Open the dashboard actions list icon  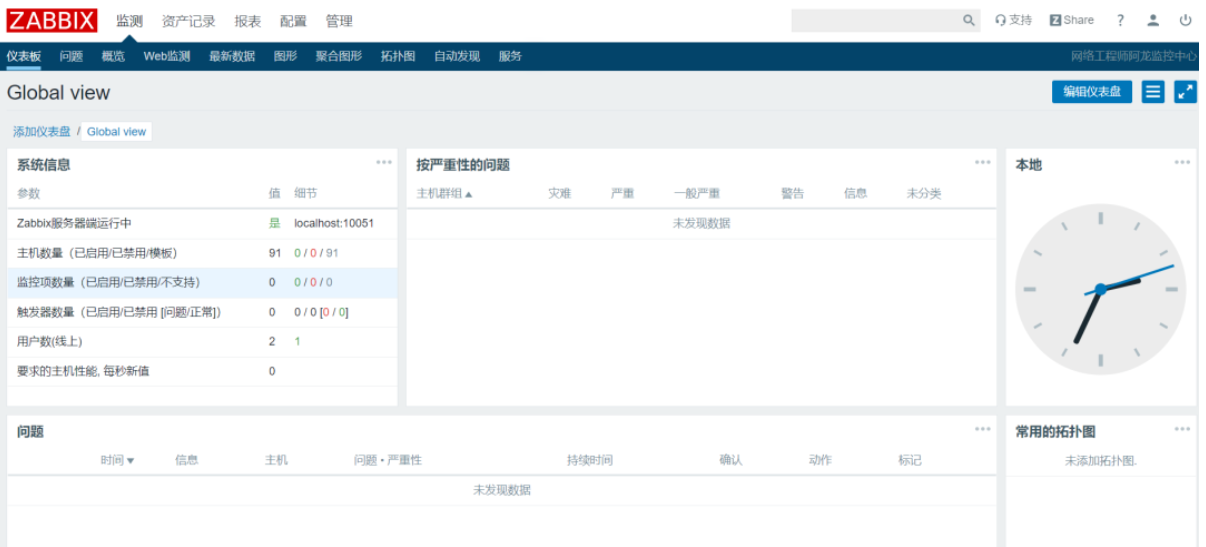pyautogui.click(x=1153, y=92)
